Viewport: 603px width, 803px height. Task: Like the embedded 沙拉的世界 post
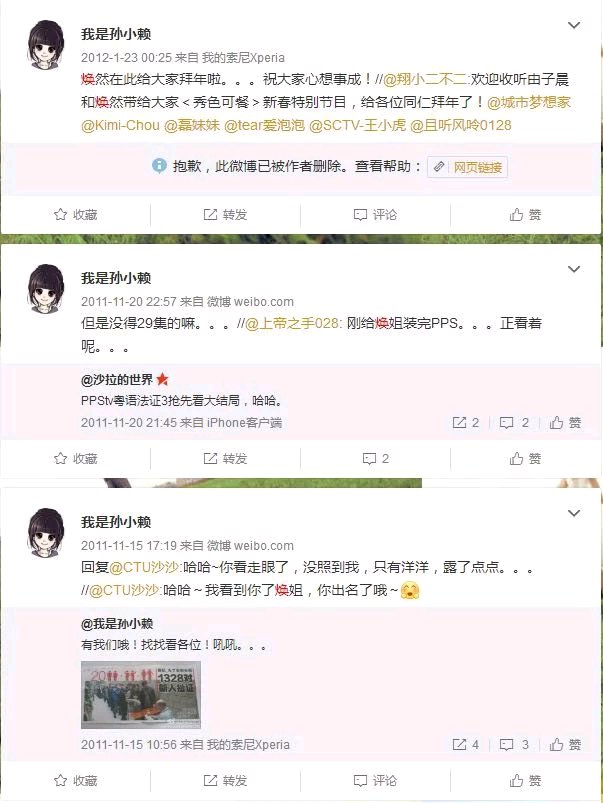566,422
